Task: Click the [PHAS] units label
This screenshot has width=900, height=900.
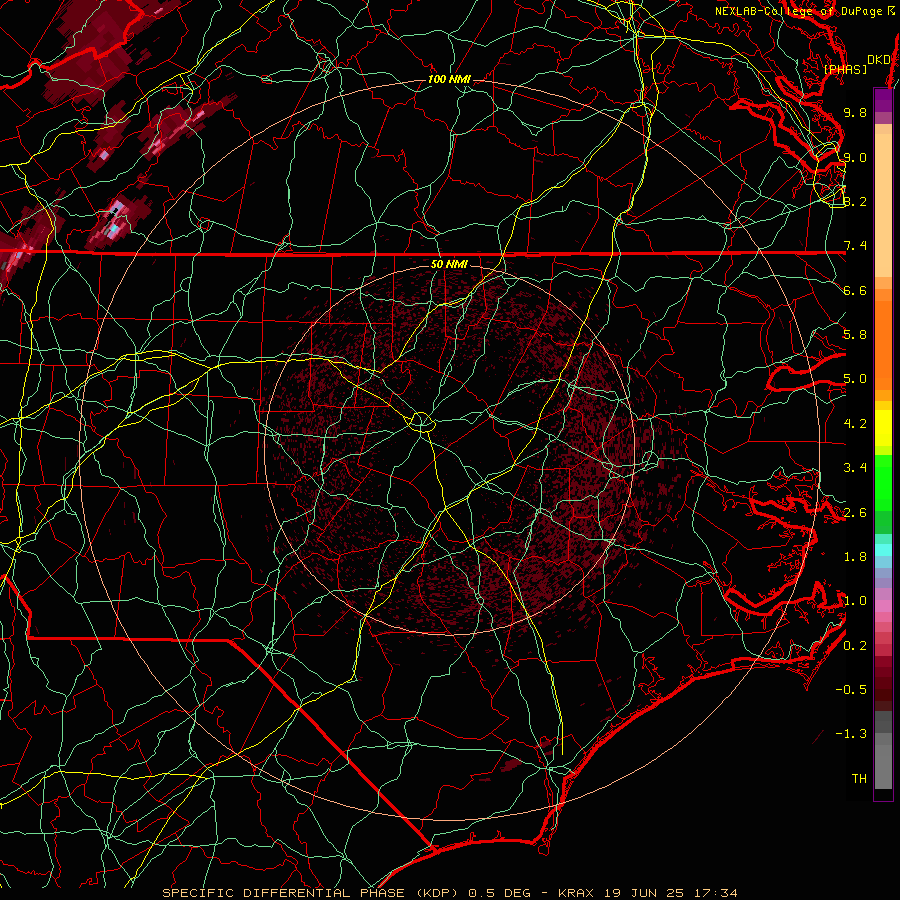Action: [x=845, y=69]
